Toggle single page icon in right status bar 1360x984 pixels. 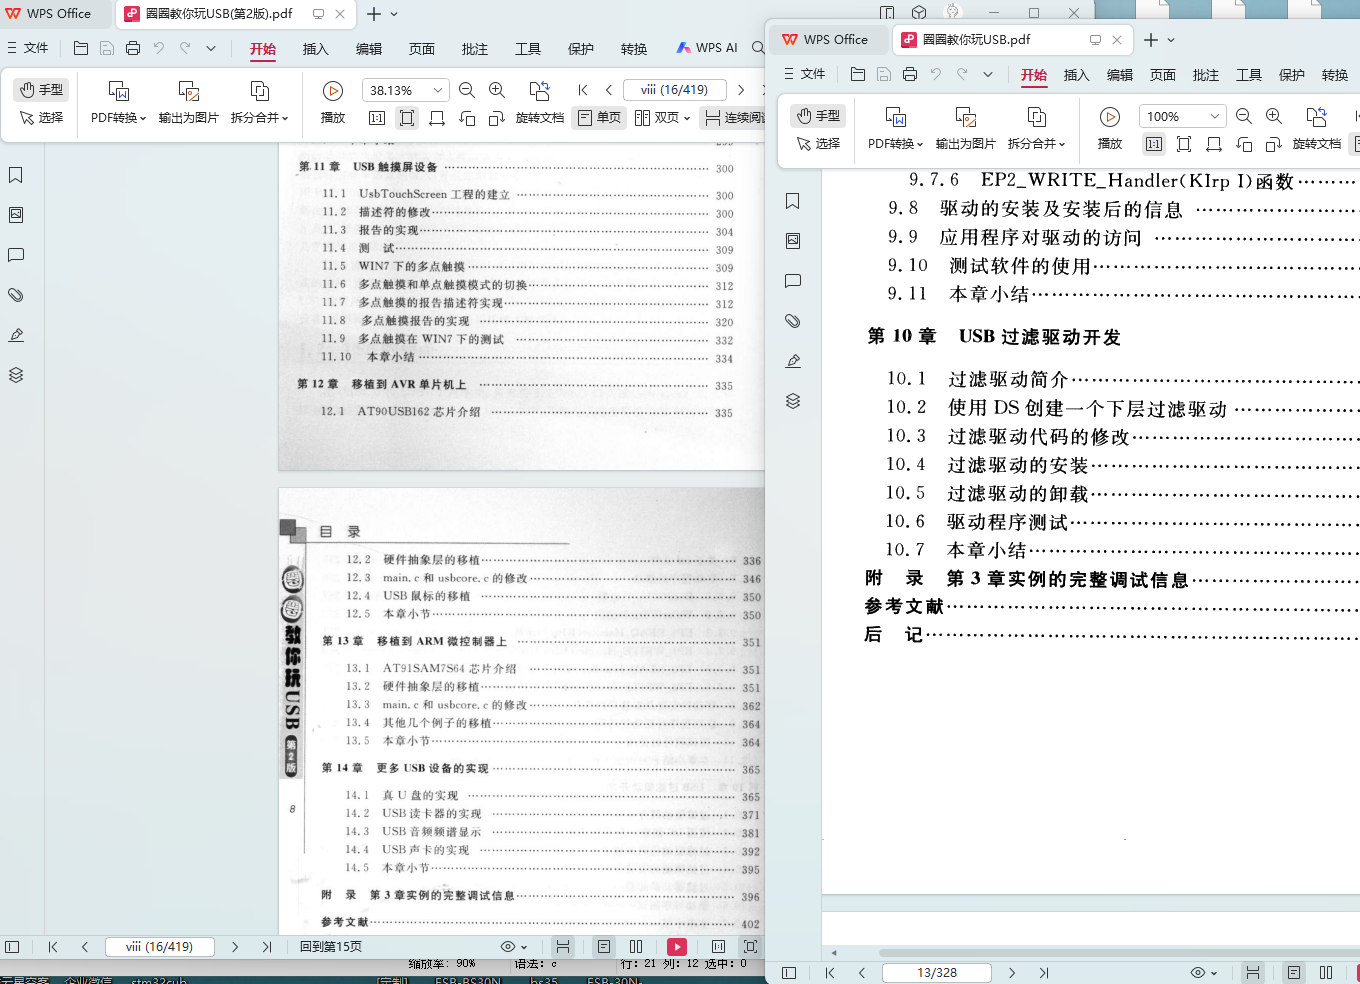point(1294,972)
